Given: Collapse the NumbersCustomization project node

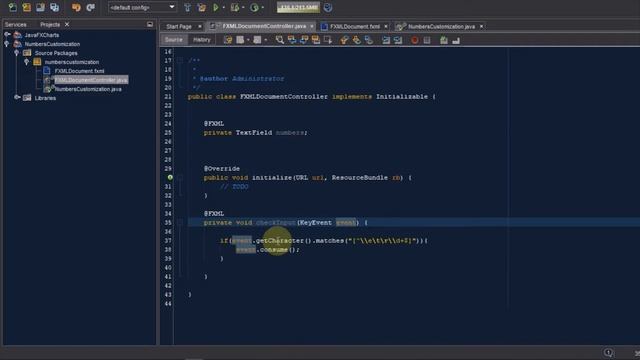Looking at the screenshot, I should coord(7,44).
